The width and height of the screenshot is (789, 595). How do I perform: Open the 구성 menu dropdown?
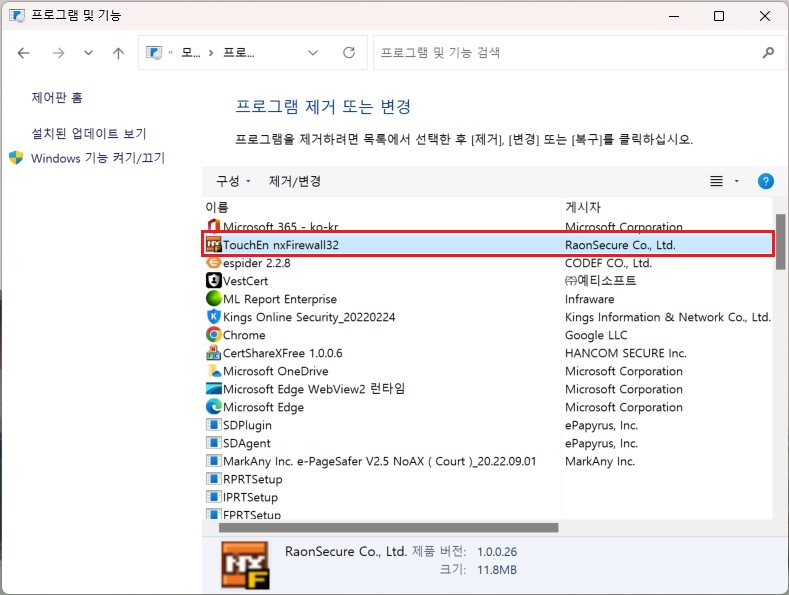[233, 181]
